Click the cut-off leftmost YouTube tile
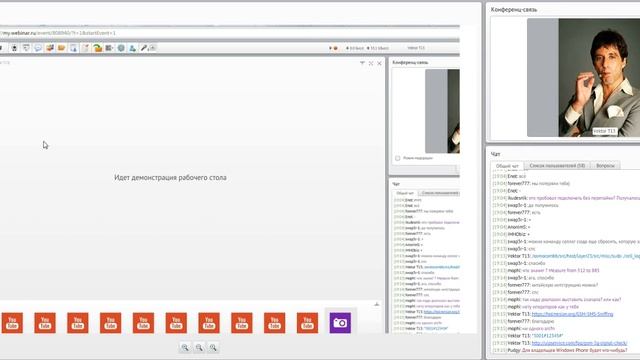This screenshot has width=640, height=360. (x=12, y=323)
